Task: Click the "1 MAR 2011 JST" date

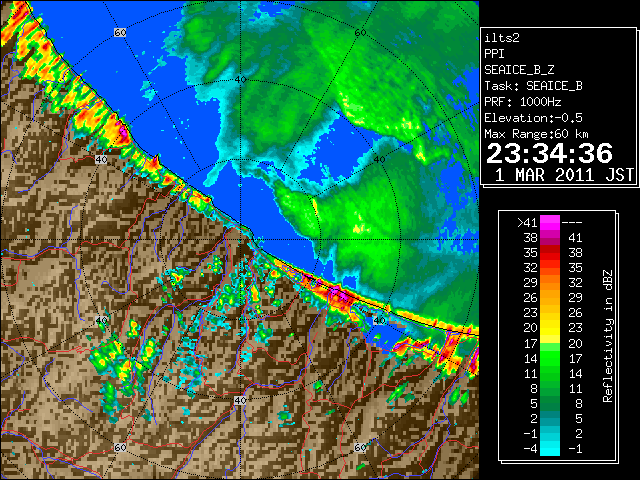Action: coord(564,175)
